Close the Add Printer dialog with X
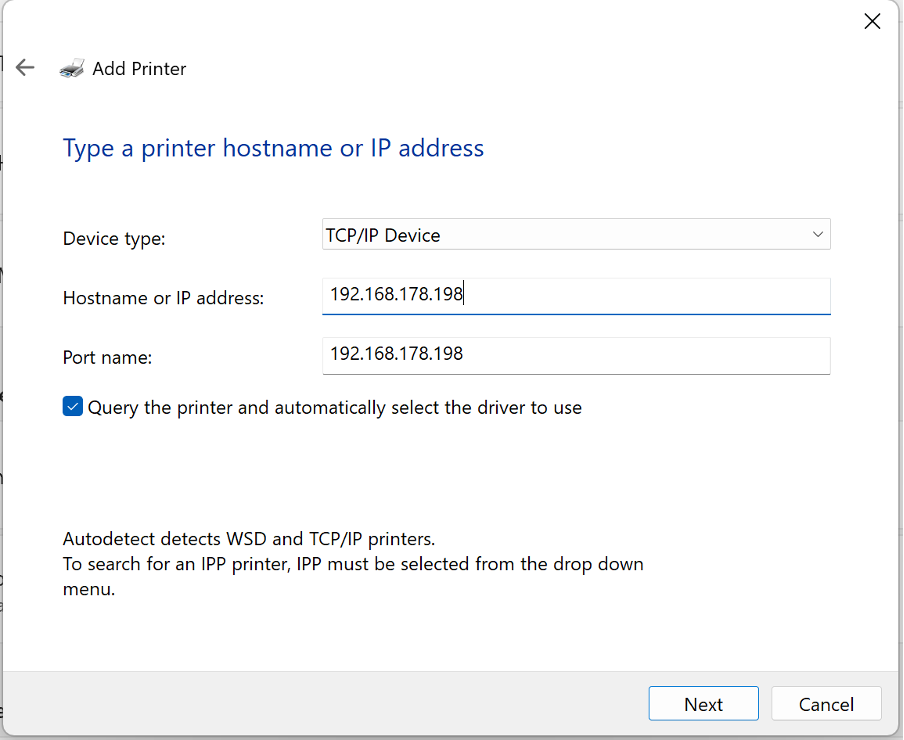 872,21
